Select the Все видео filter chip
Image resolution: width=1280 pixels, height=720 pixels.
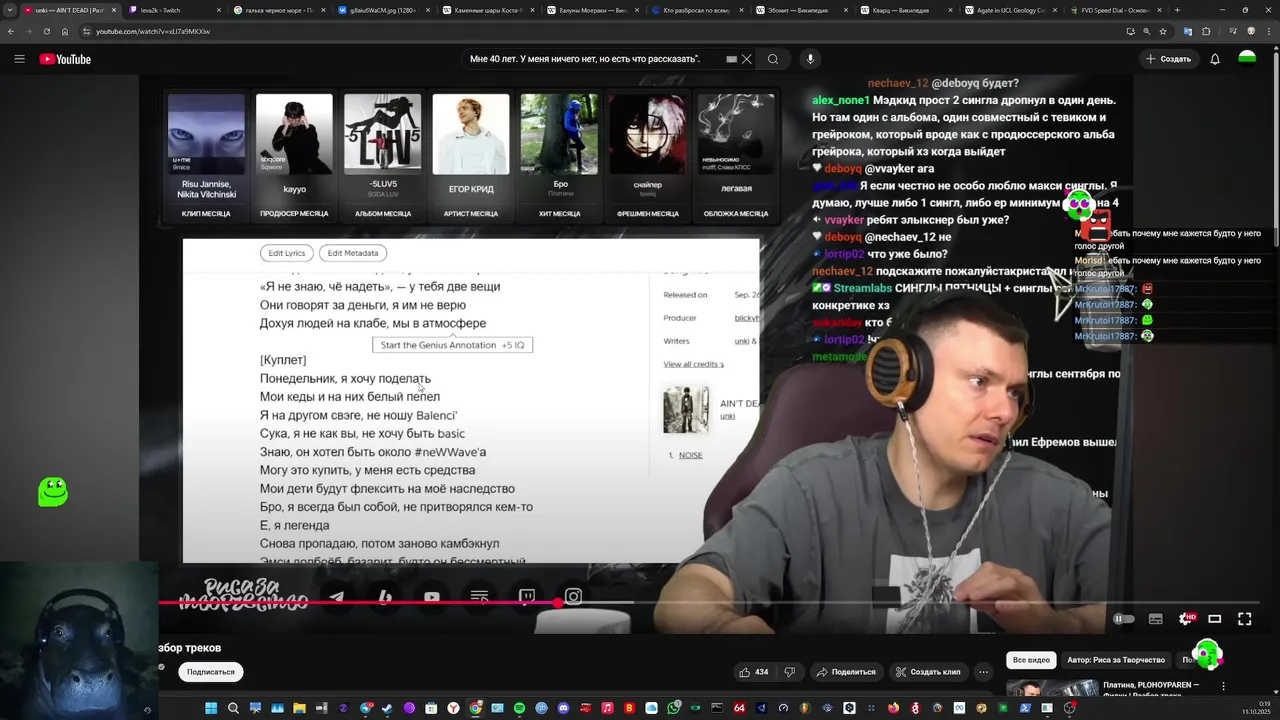click(1031, 660)
